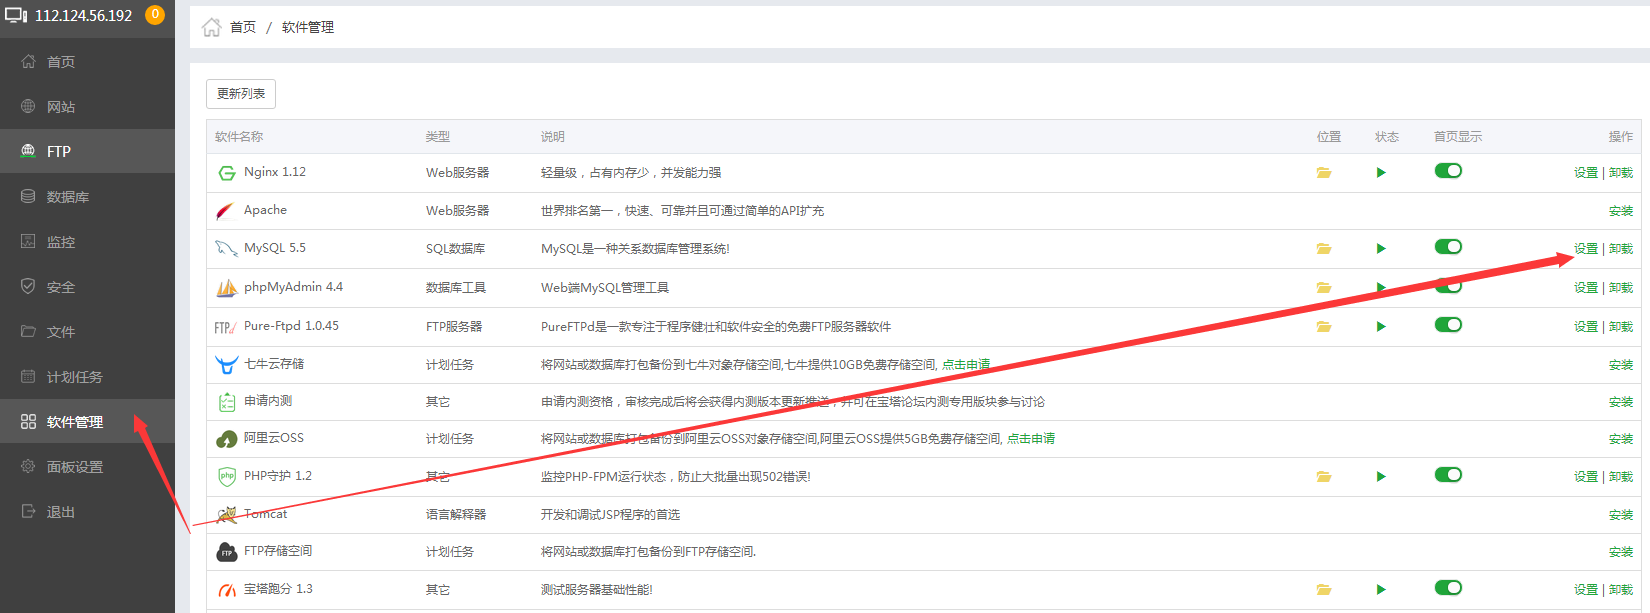
Task: Disable MySQL 5.5 homepage display switch
Action: pos(1448,247)
